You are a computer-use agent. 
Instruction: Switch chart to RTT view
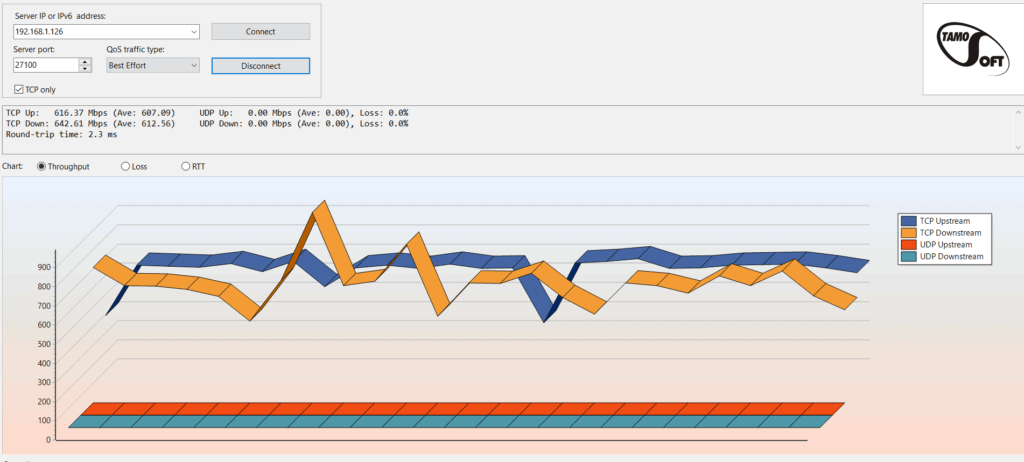[x=186, y=166]
